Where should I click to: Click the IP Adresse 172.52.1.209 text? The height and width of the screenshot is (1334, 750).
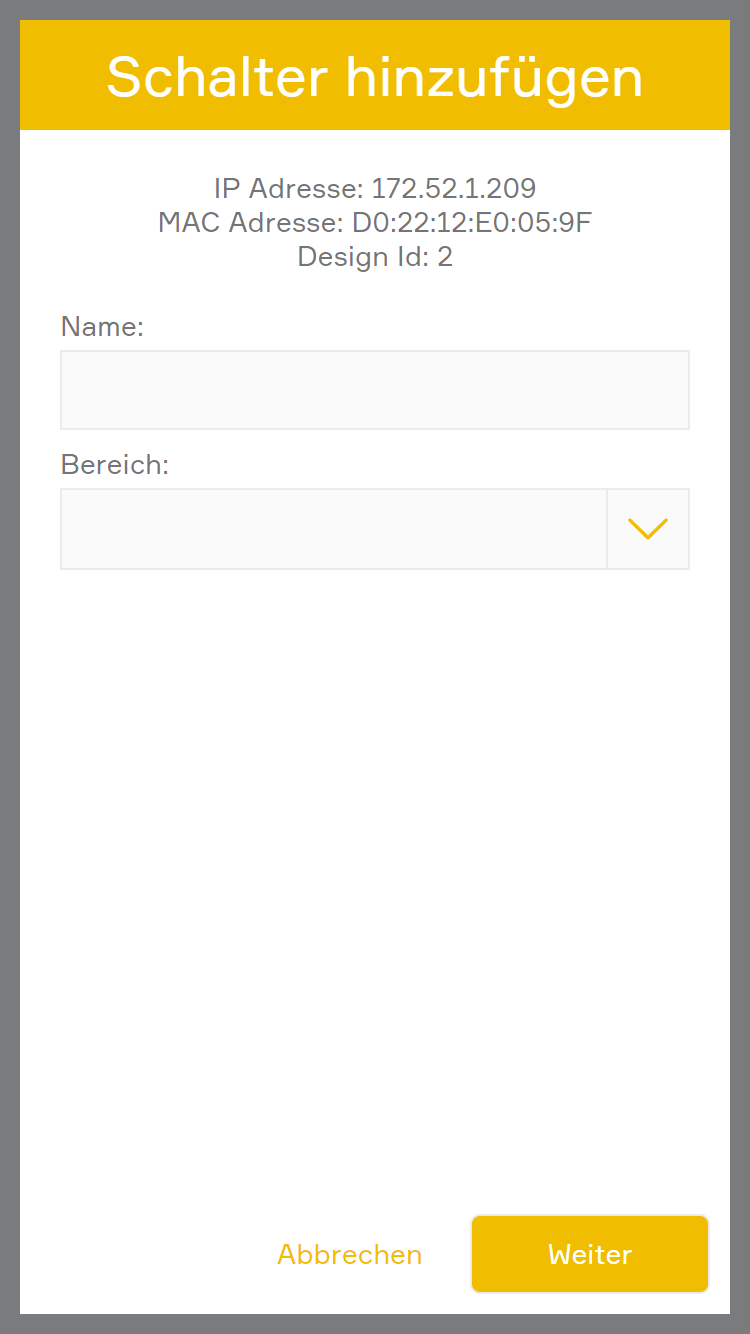click(375, 188)
